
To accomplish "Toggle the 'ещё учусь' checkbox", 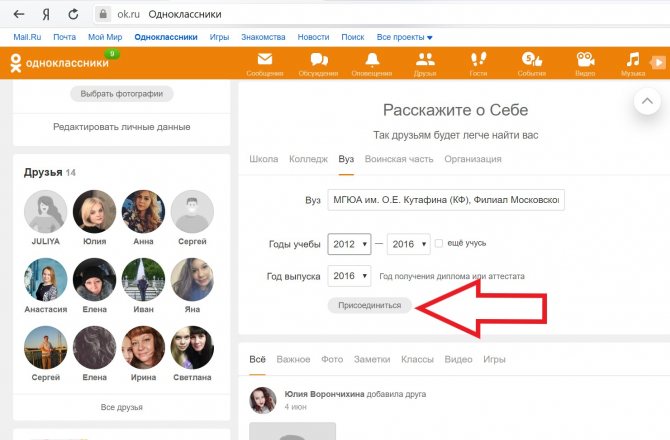I will point(439,243).
